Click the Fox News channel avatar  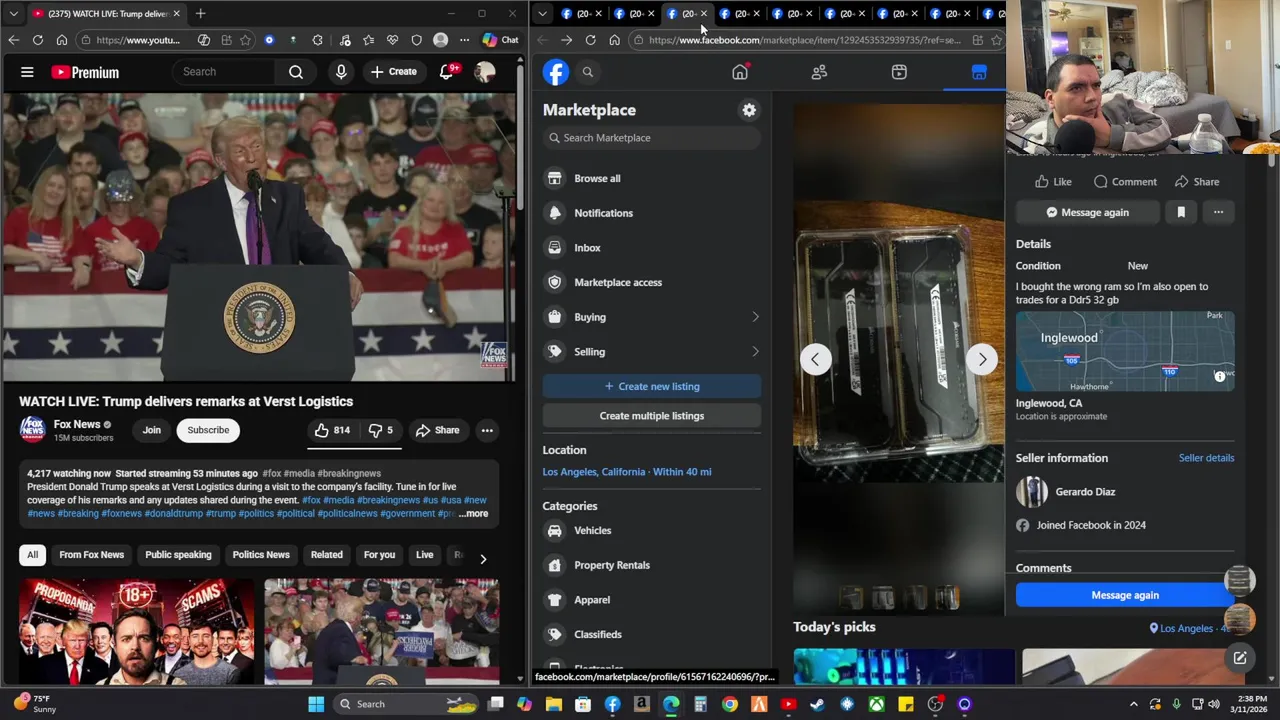[x=33, y=430]
